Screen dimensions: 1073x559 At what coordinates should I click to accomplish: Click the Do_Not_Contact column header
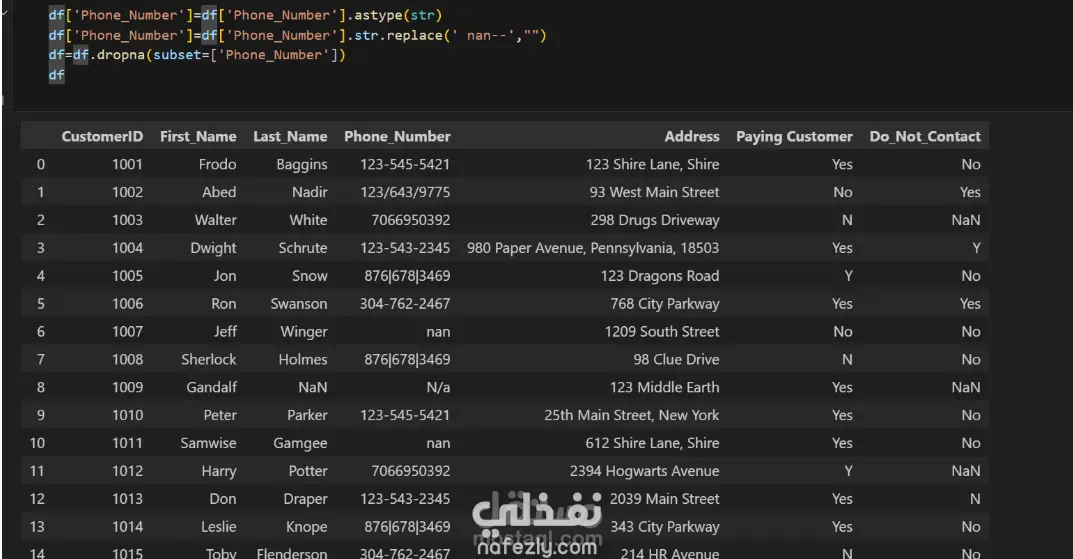coord(925,136)
